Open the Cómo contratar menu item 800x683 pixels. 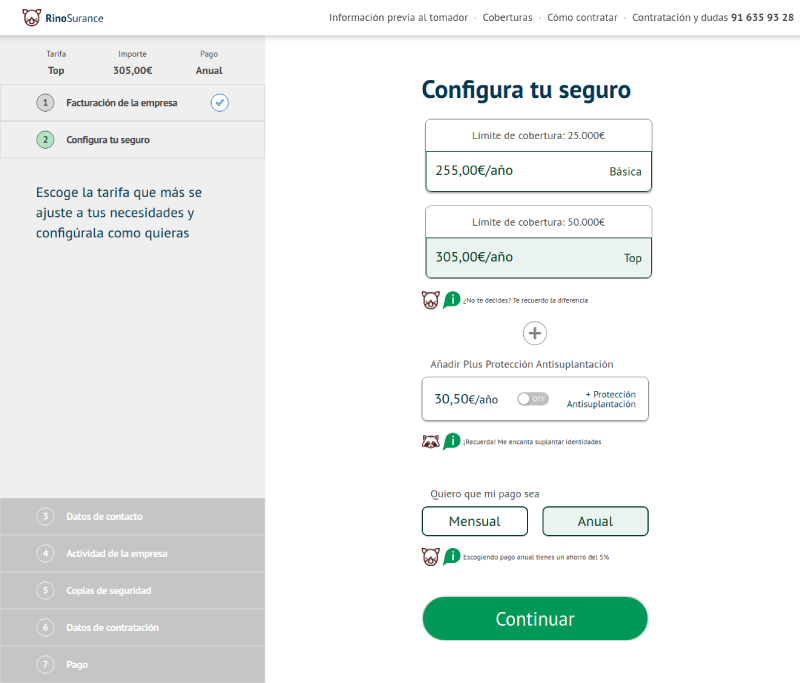[x=582, y=18]
